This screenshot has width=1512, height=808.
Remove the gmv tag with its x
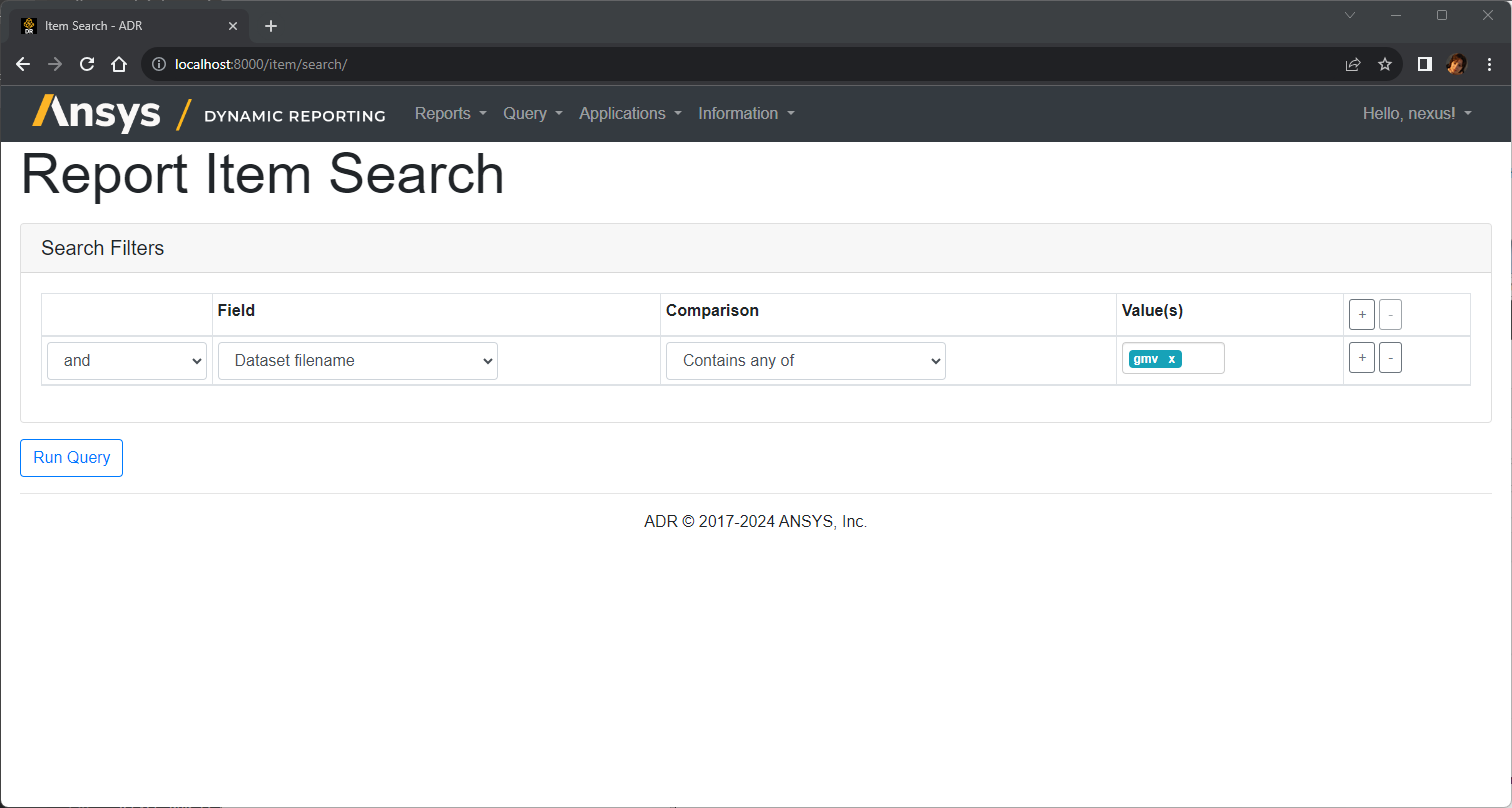click(1172, 359)
